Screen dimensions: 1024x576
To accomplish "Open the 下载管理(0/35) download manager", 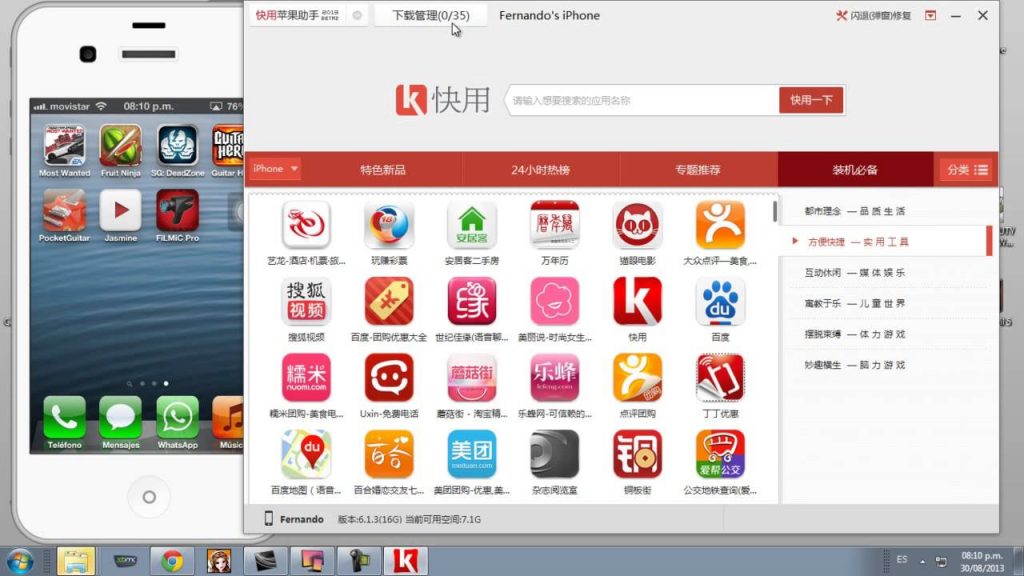I will pos(431,15).
